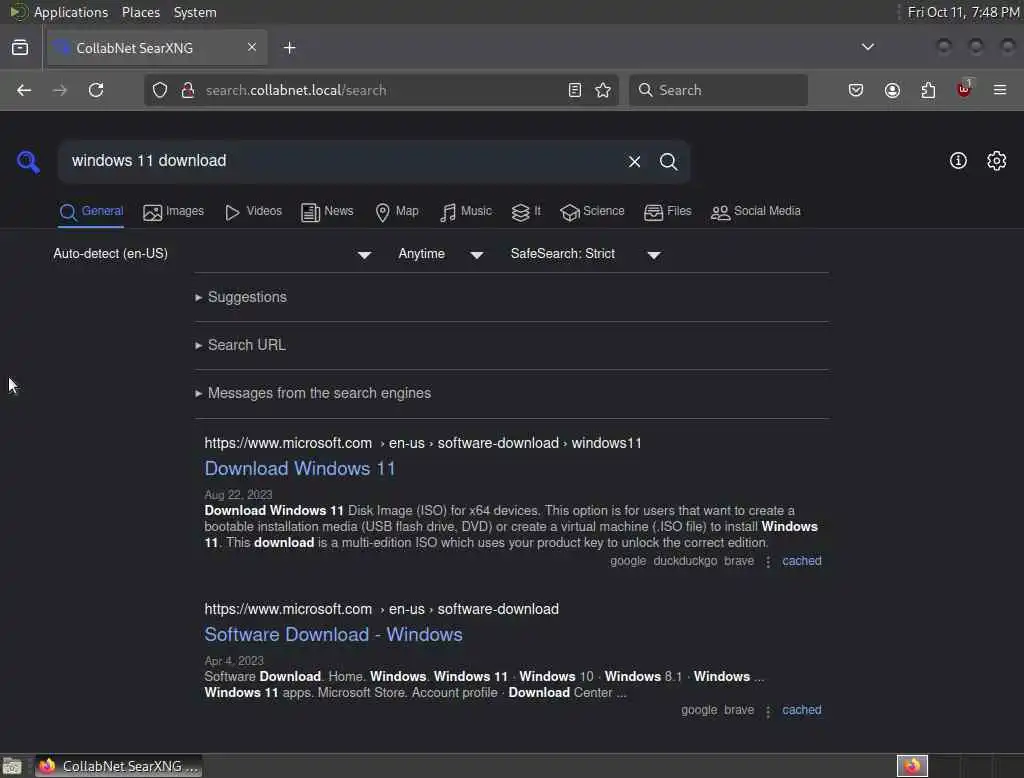
Task: Switch to the News category tab
Action: pos(327,212)
